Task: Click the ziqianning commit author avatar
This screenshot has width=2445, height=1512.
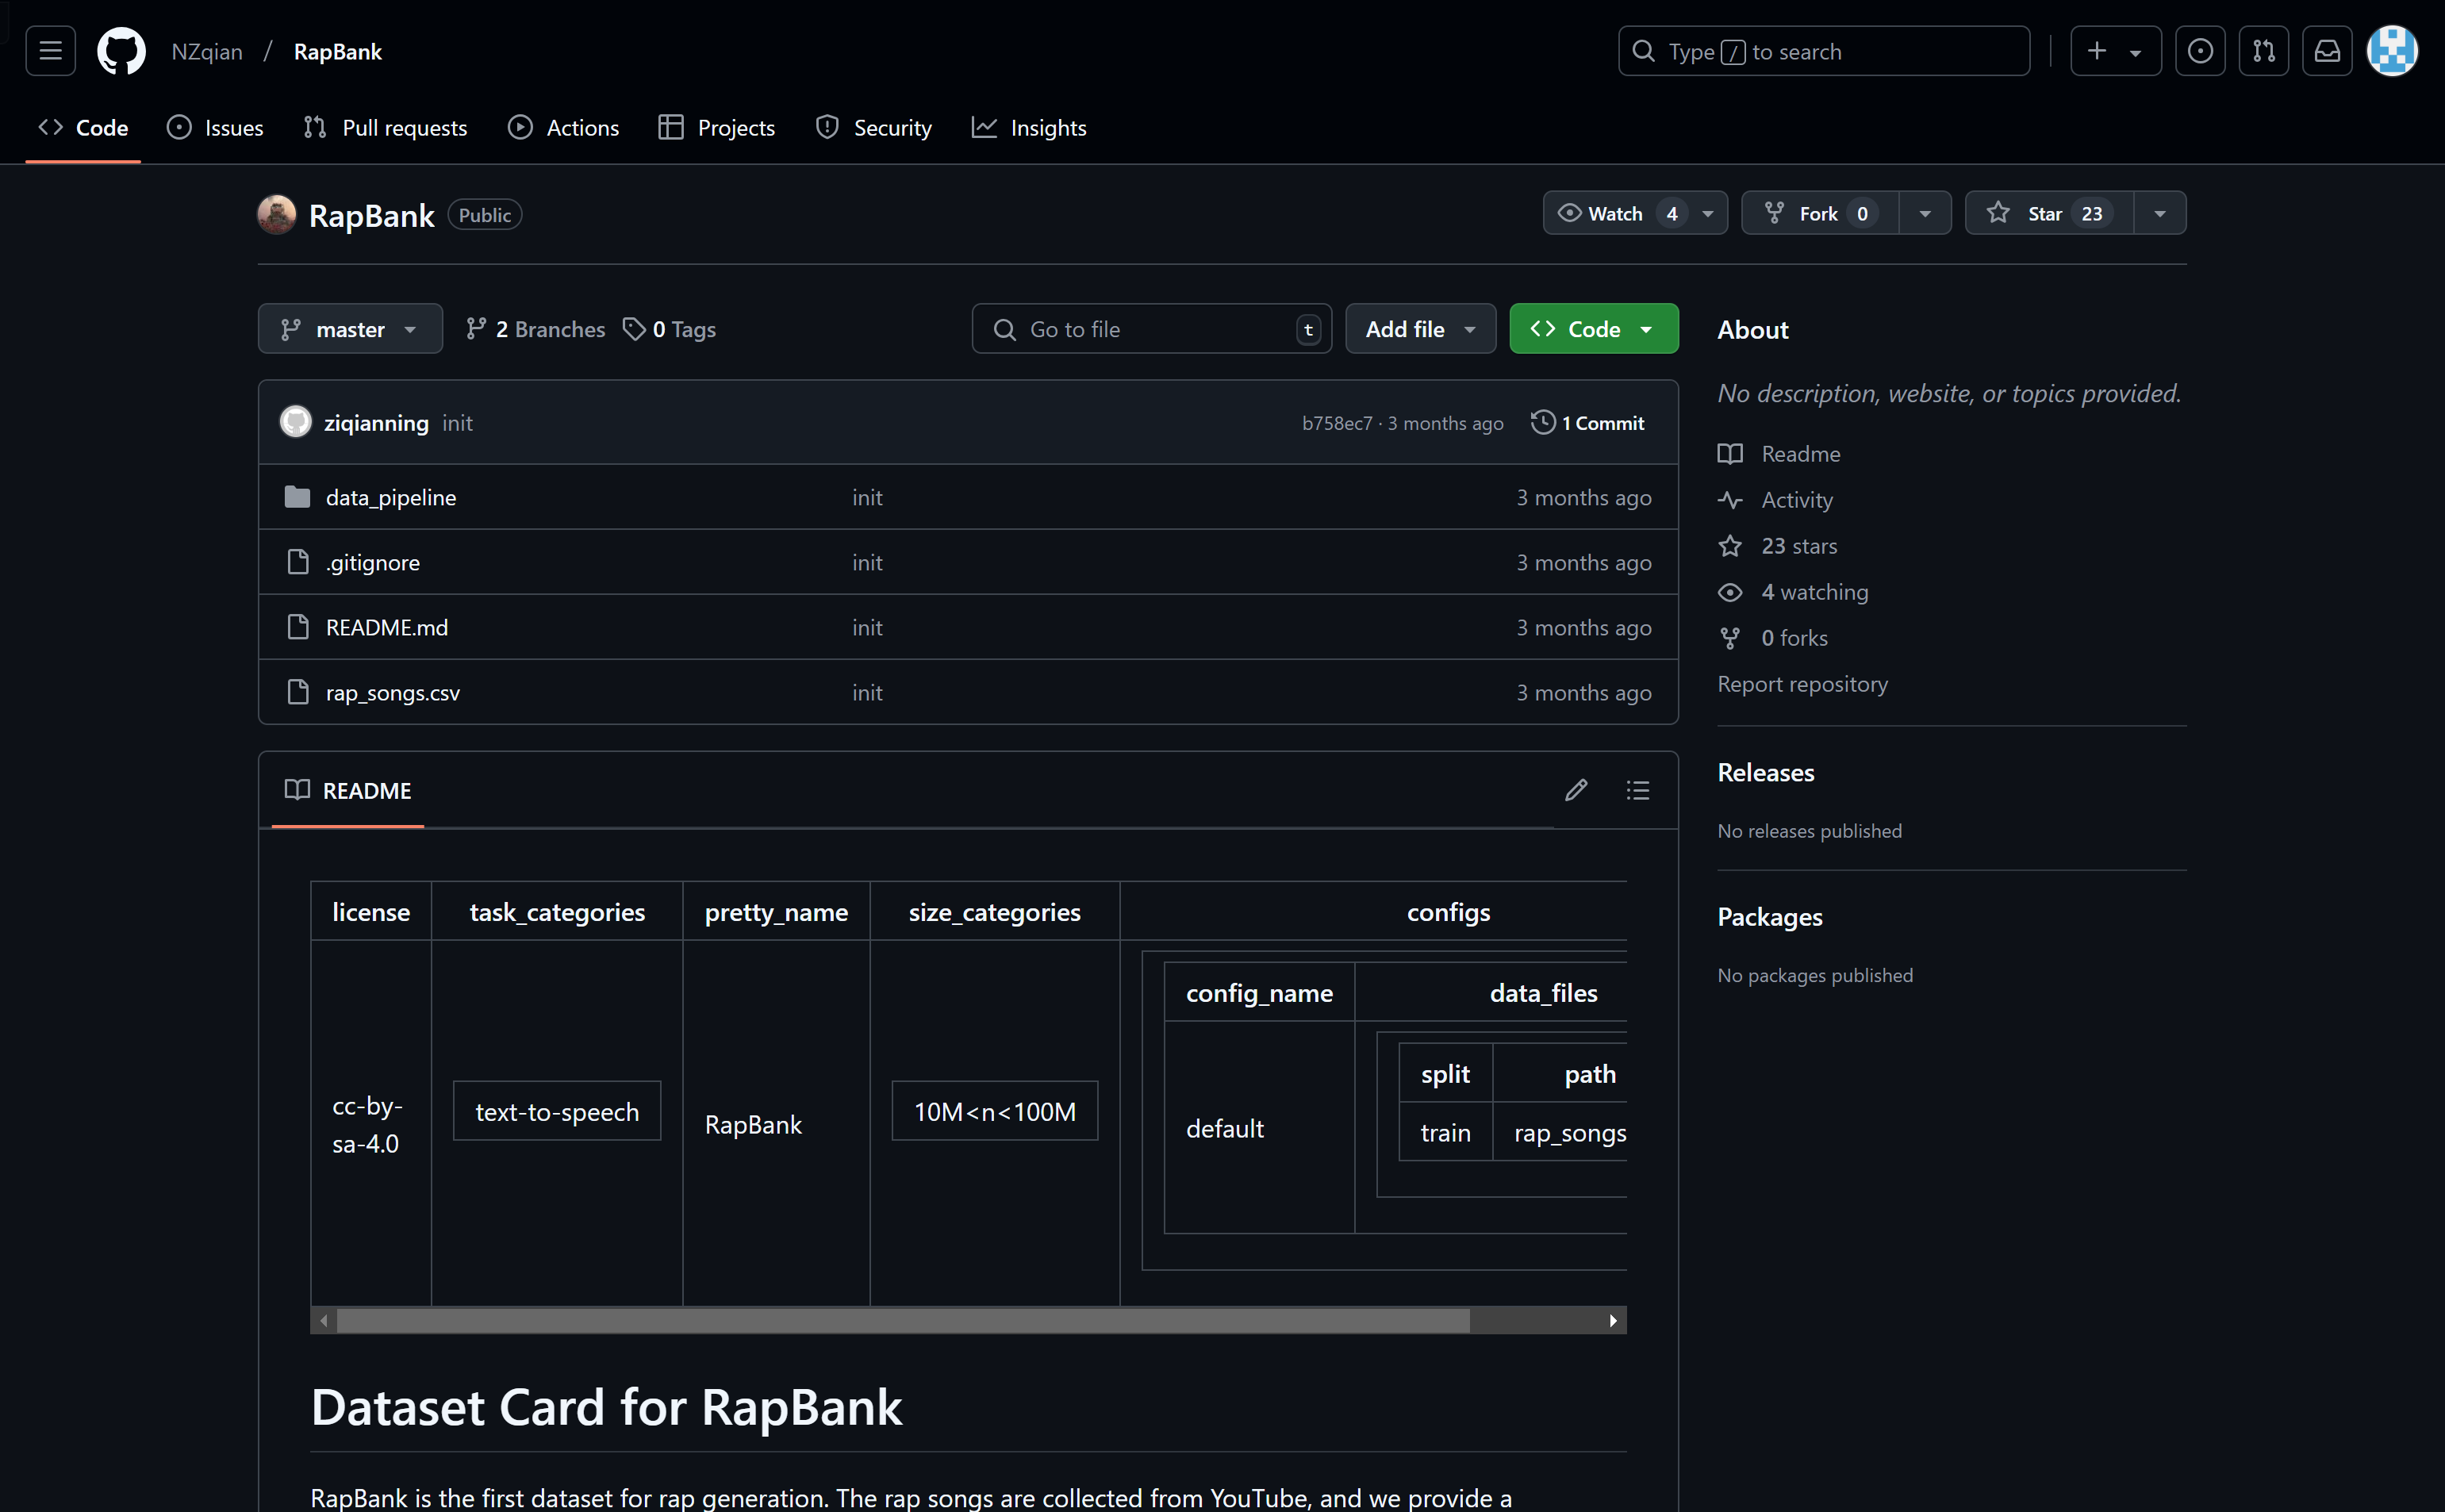Action: tap(296, 422)
